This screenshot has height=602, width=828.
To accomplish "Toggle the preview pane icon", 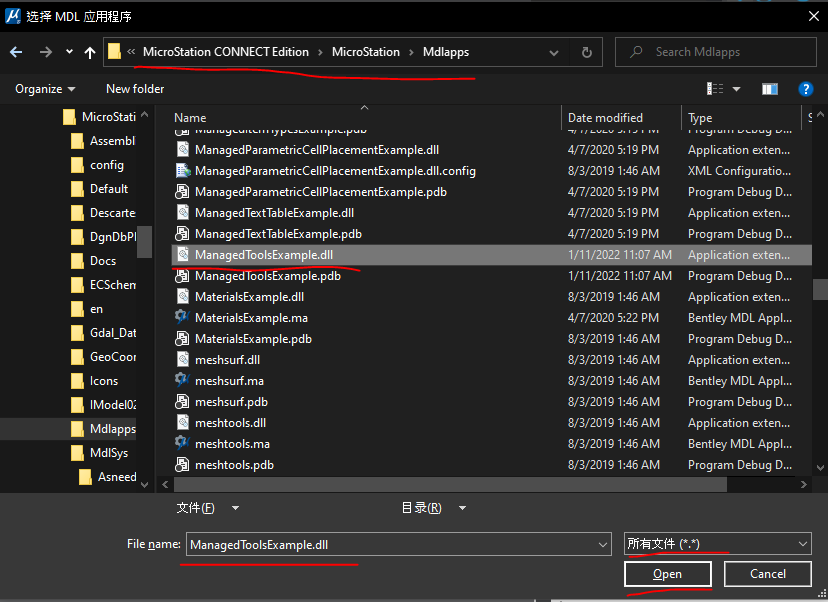I will tap(769, 89).
